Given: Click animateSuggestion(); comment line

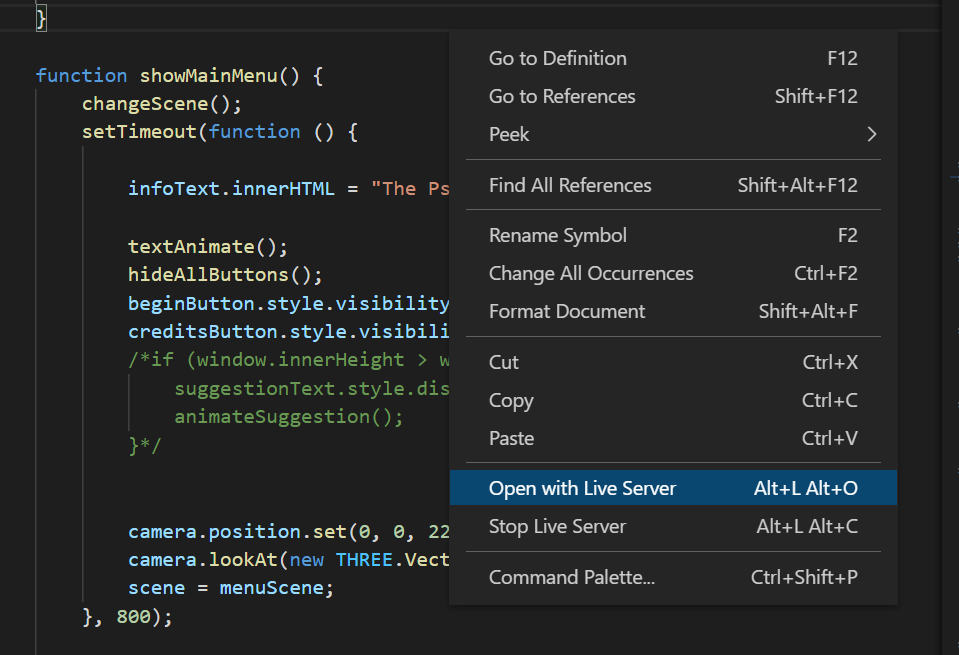Looking at the screenshot, I should 289,417.
